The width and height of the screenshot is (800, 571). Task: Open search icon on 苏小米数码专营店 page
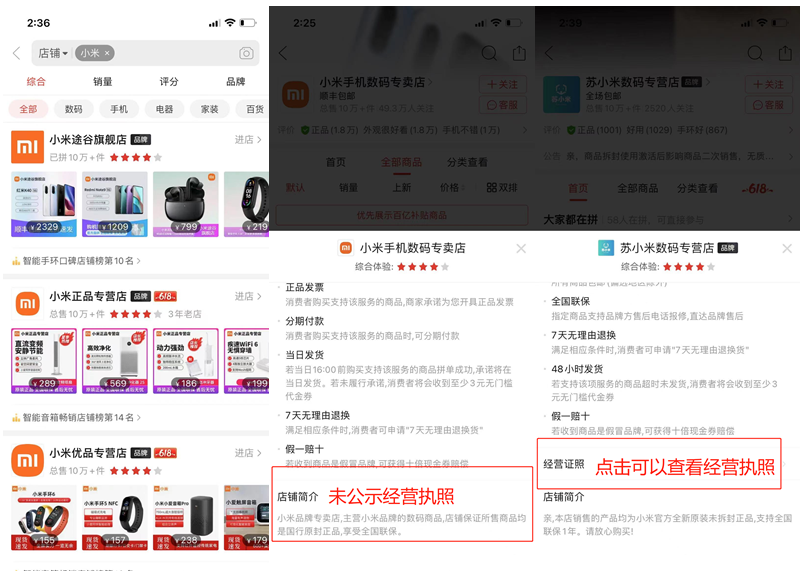coord(755,53)
